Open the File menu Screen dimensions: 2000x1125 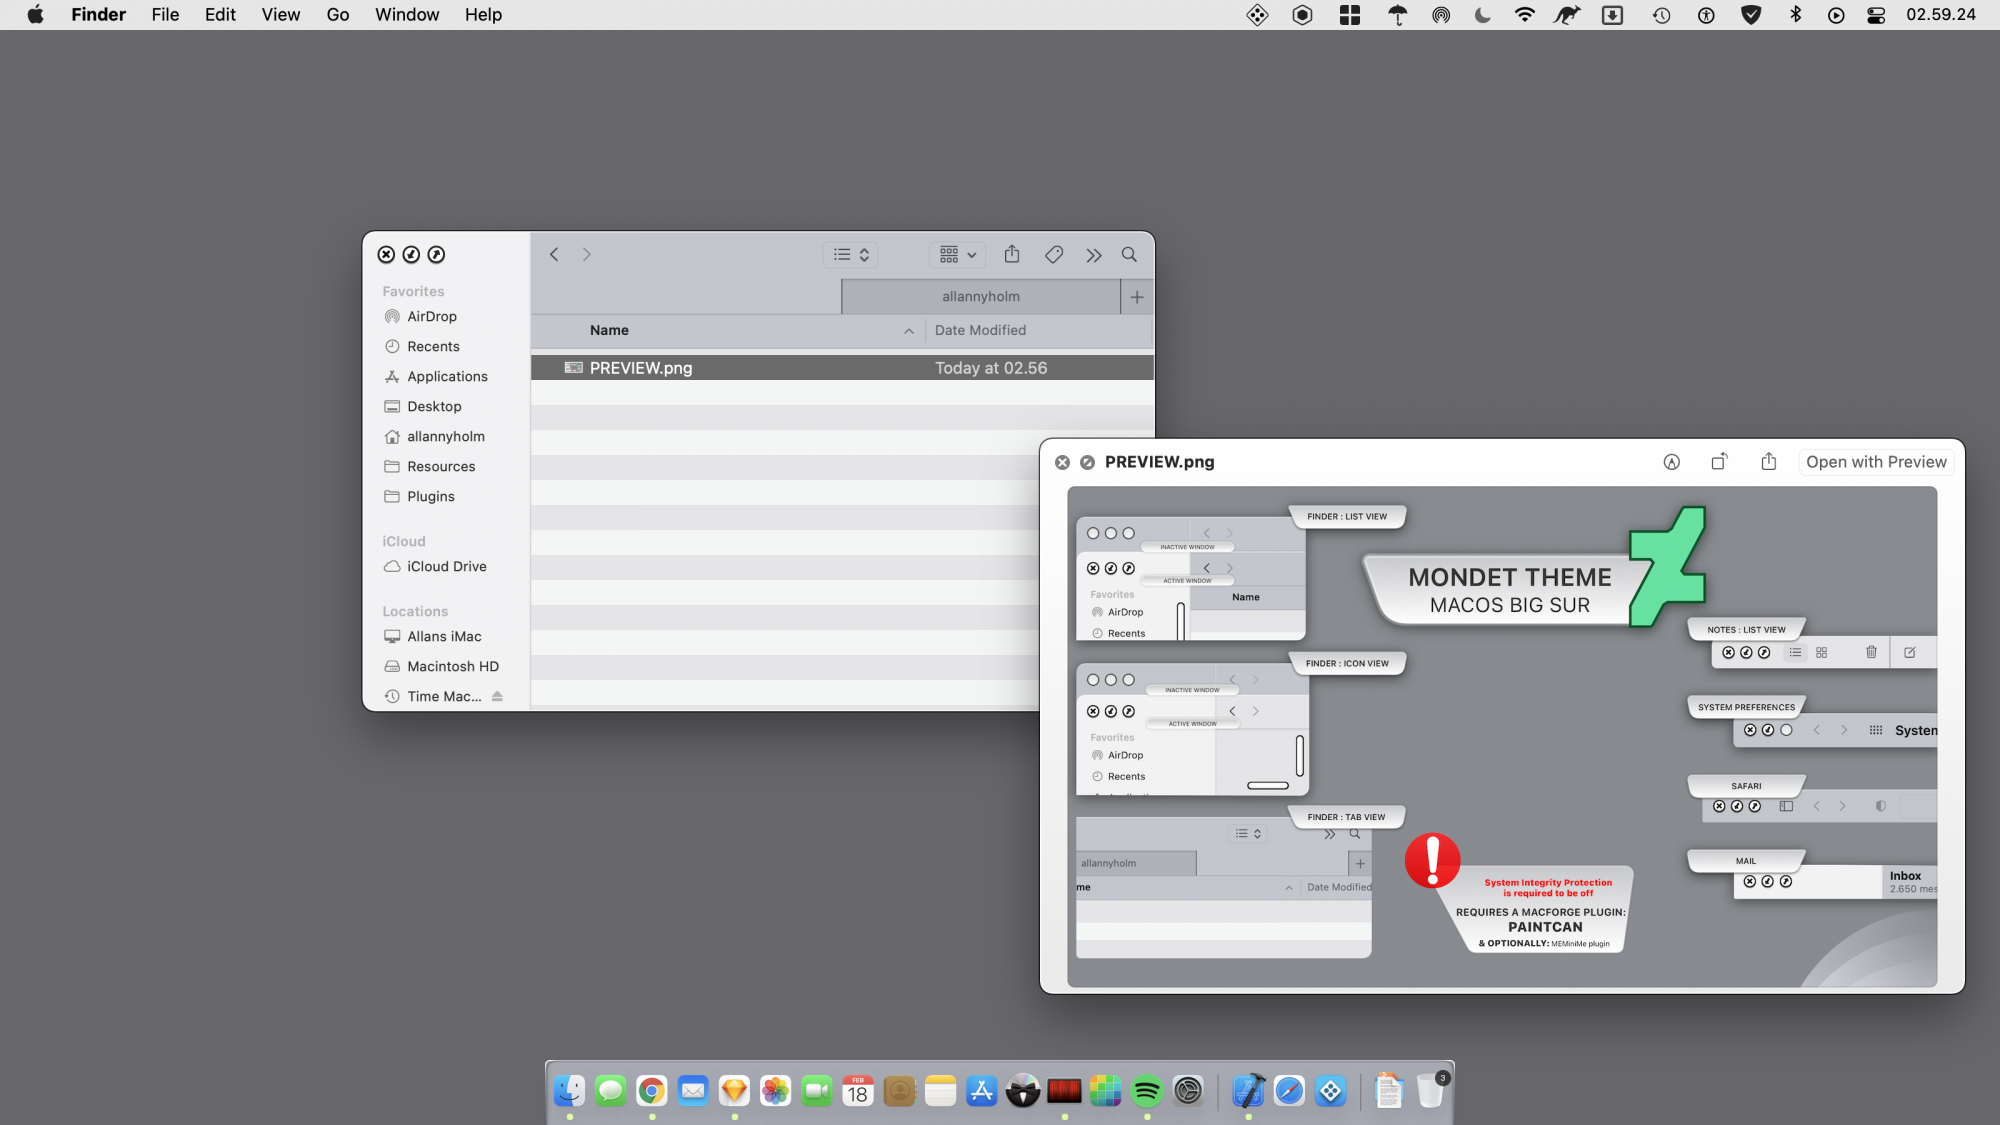pos(165,15)
